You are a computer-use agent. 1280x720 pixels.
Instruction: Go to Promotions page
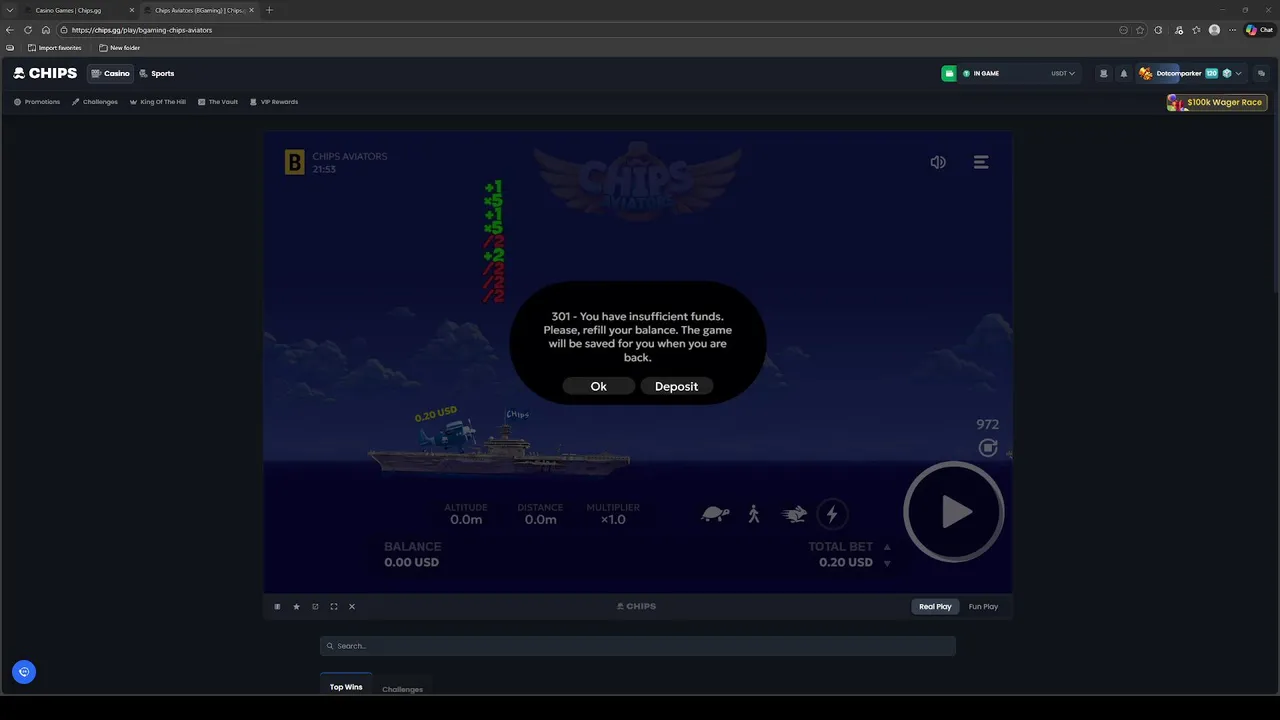[37, 102]
